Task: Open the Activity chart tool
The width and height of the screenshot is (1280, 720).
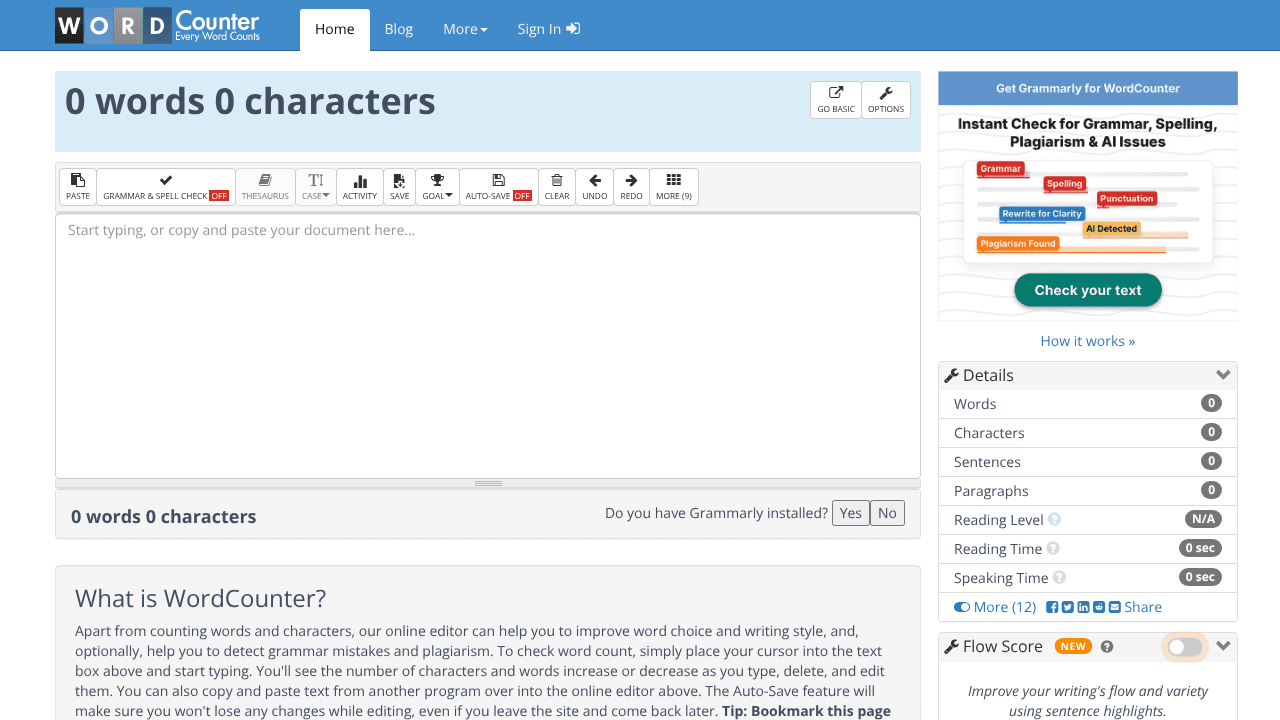Action: click(x=360, y=187)
